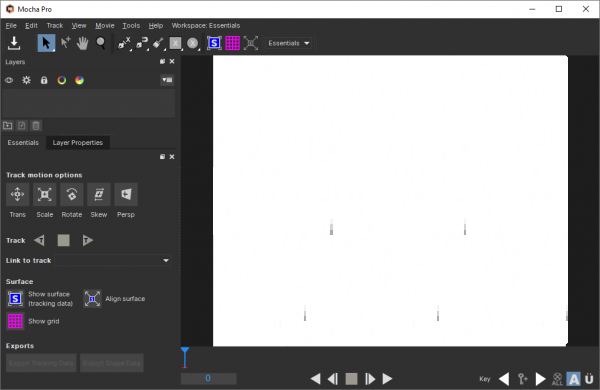Select the rectangle X-Spline shape tool
This screenshot has width=600, height=390.
175,43
